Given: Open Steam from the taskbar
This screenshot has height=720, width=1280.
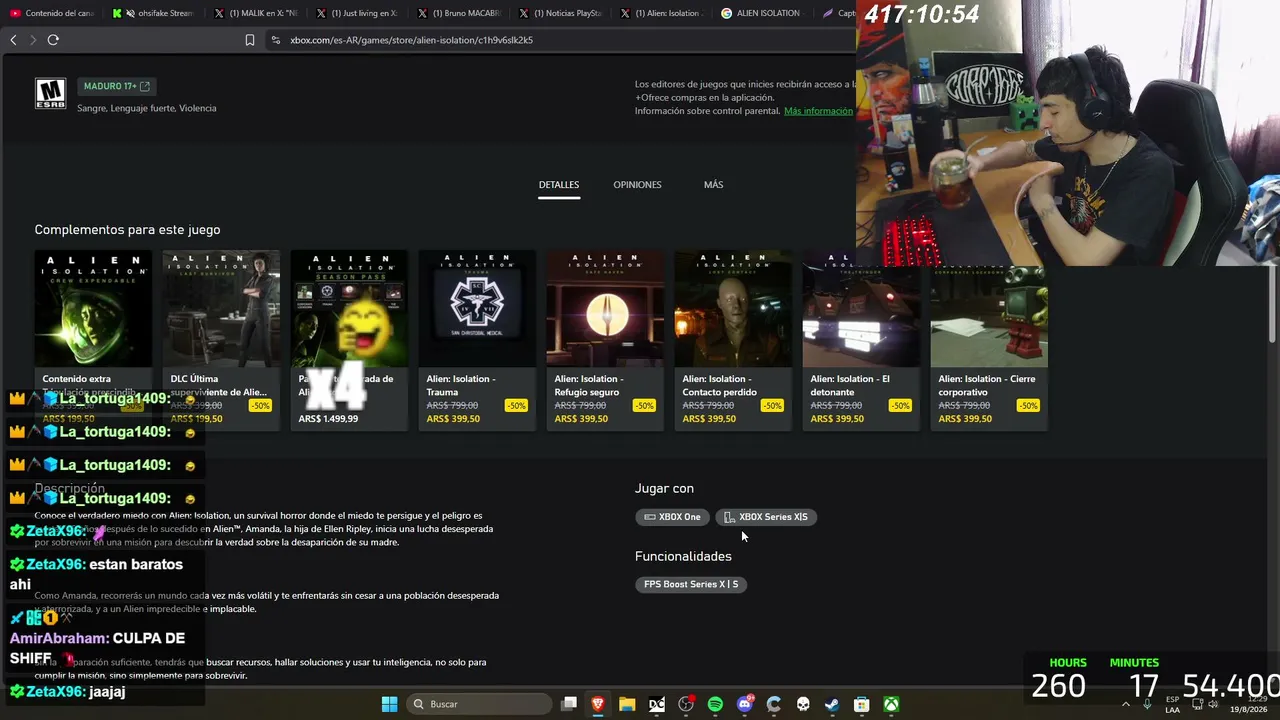Looking at the screenshot, I should [832, 704].
